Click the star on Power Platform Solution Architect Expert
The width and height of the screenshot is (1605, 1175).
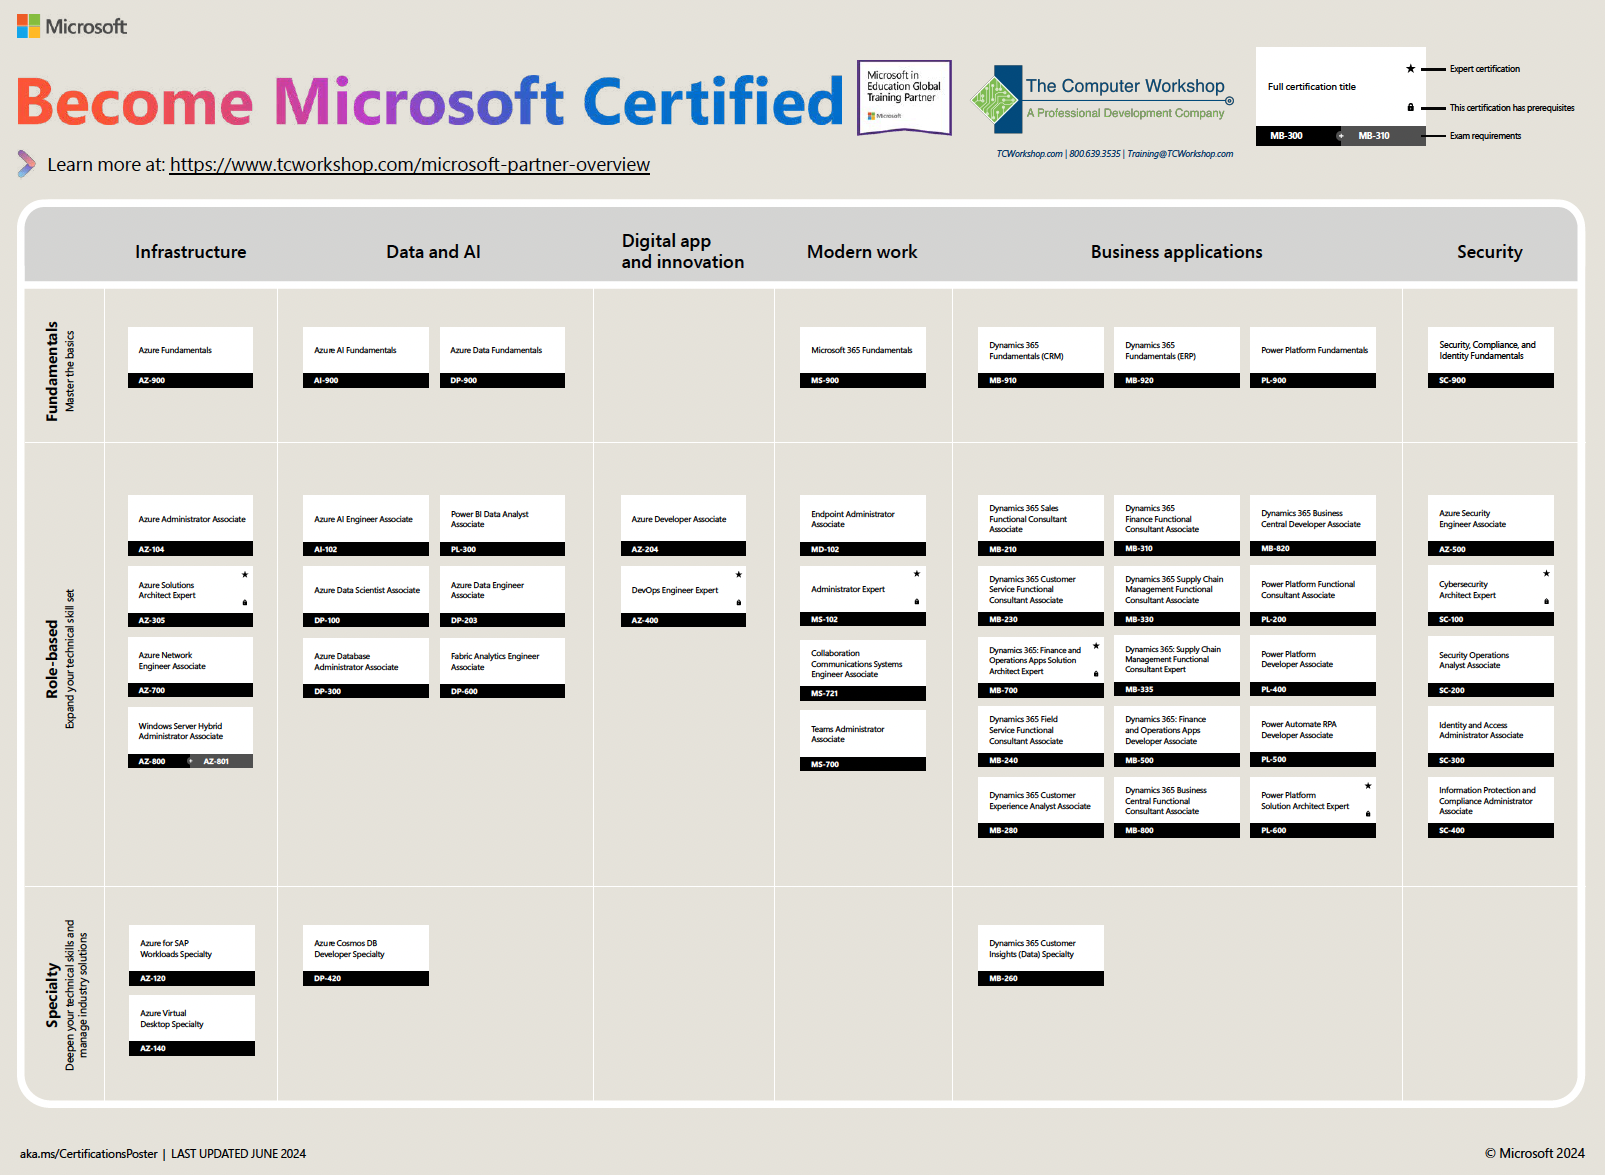click(x=1368, y=786)
